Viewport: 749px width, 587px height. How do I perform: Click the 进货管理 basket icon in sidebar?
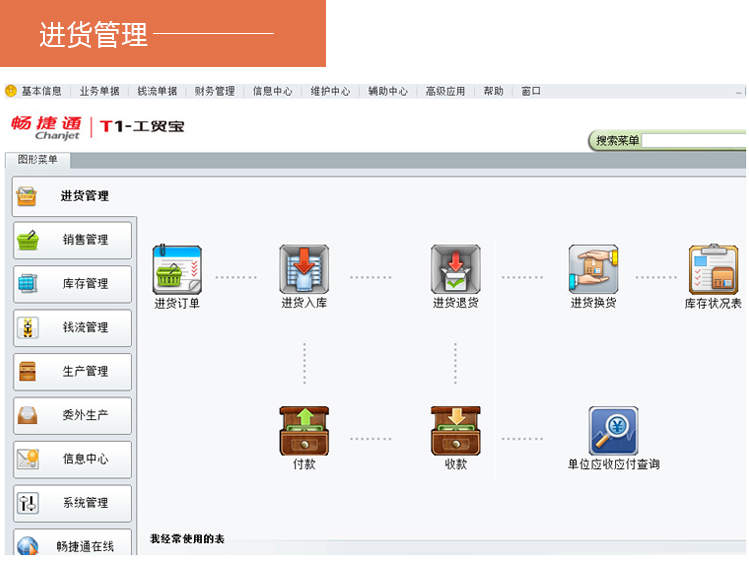pos(26,196)
